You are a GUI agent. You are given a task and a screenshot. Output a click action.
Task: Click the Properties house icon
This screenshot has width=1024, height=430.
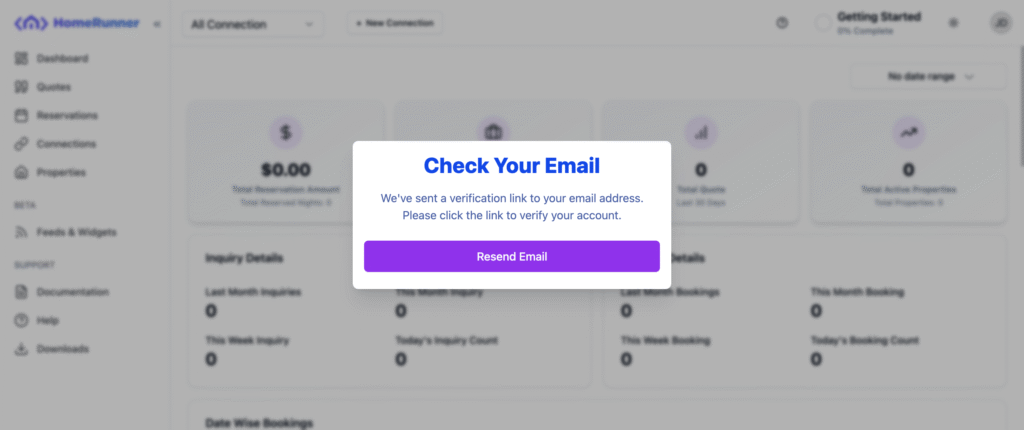(21, 173)
